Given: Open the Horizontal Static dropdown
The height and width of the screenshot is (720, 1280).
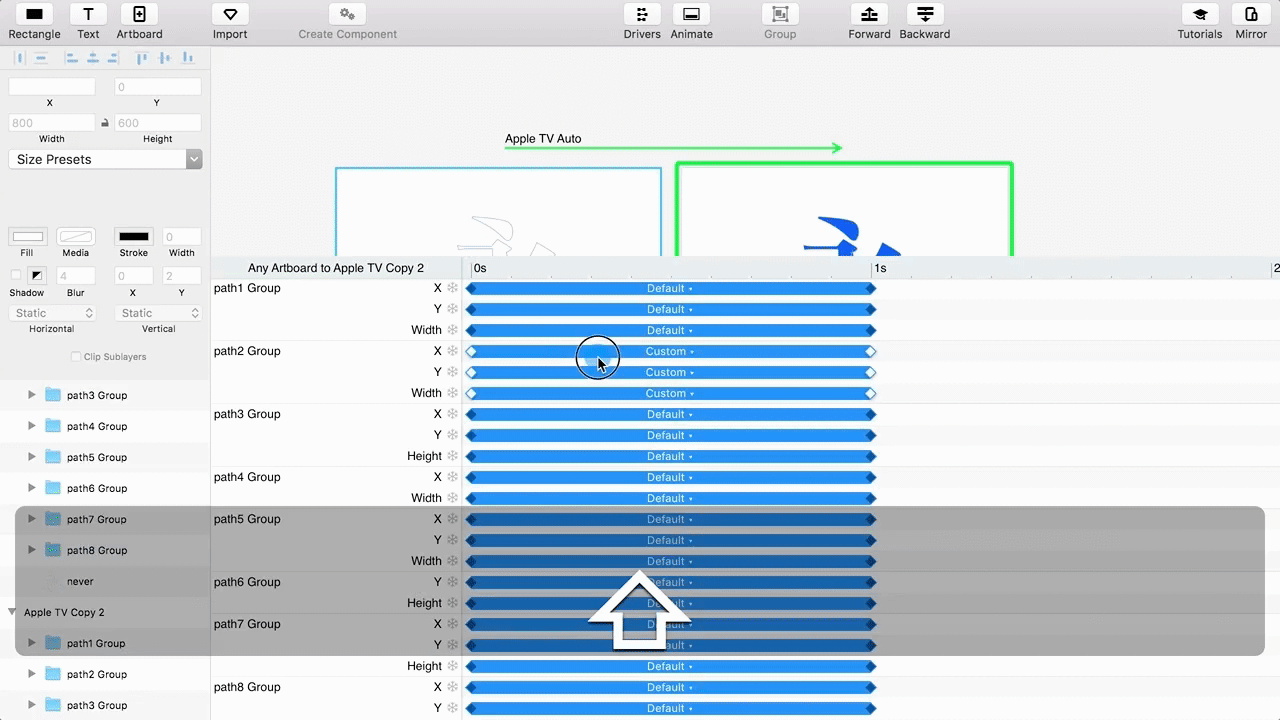Looking at the screenshot, I should [x=52, y=313].
